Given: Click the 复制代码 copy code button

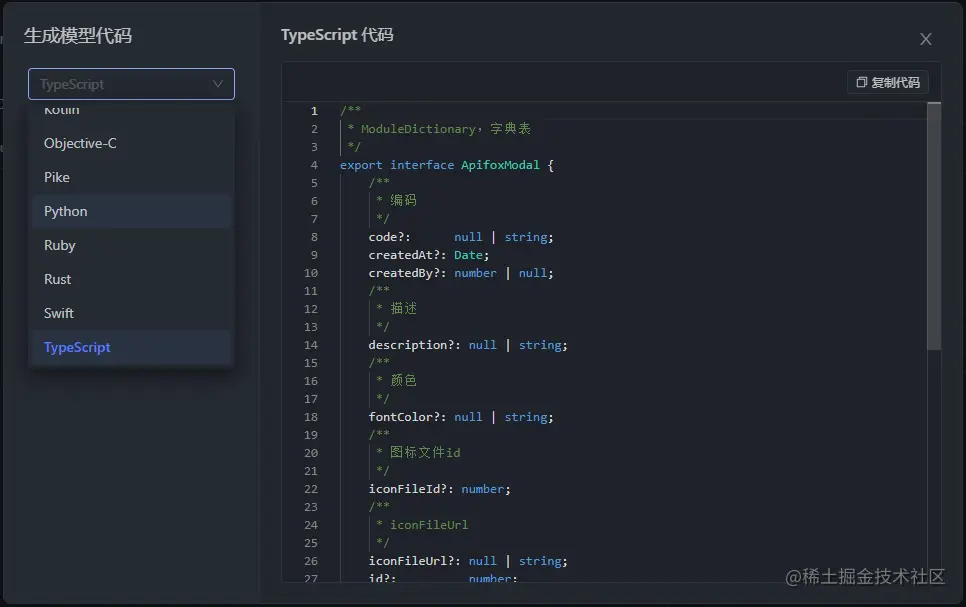Looking at the screenshot, I should [x=888, y=83].
